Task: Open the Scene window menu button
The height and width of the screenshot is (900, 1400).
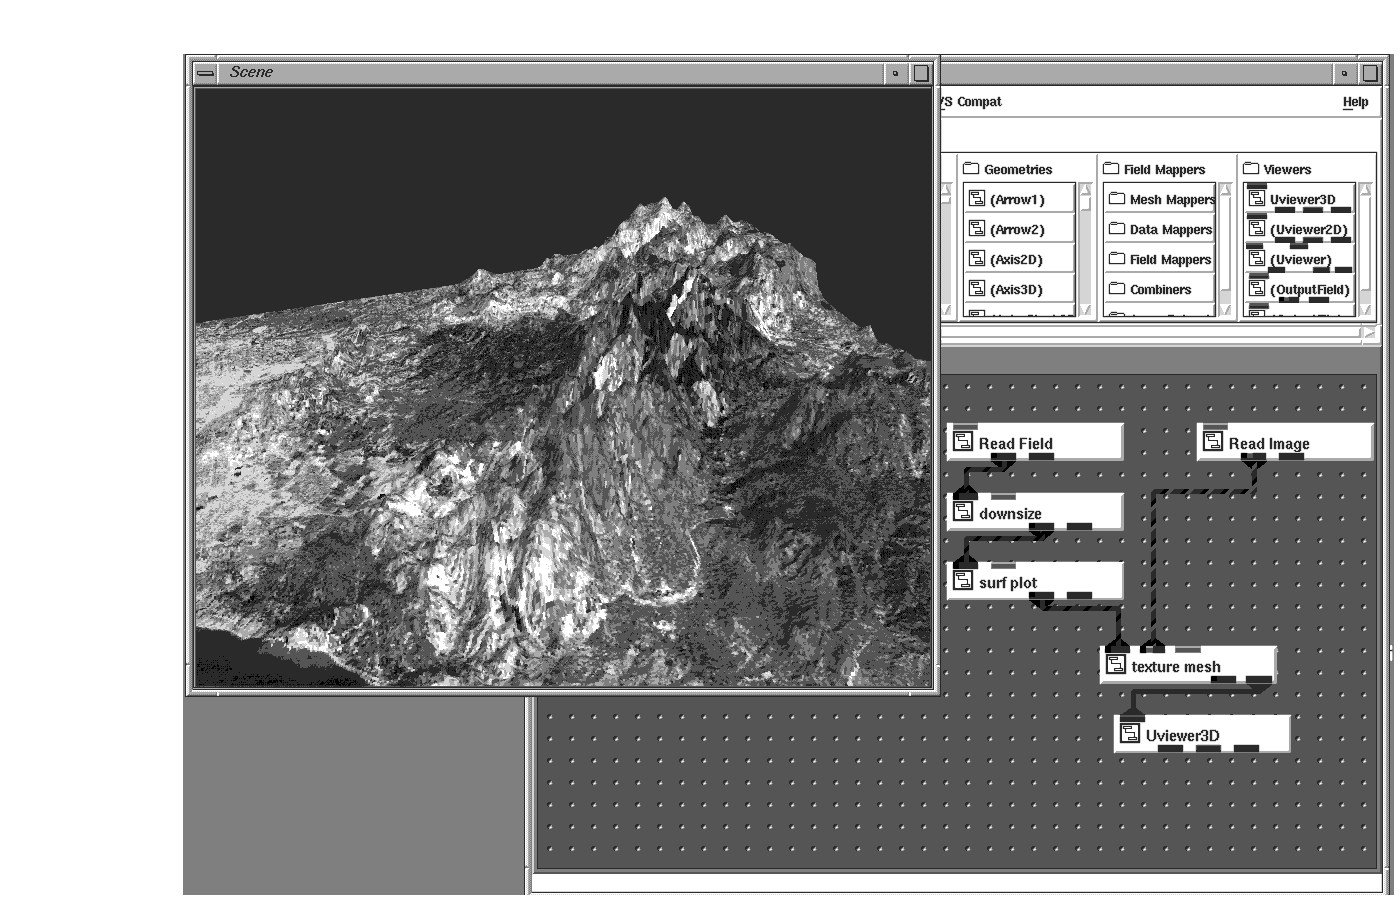Action: 205,73
